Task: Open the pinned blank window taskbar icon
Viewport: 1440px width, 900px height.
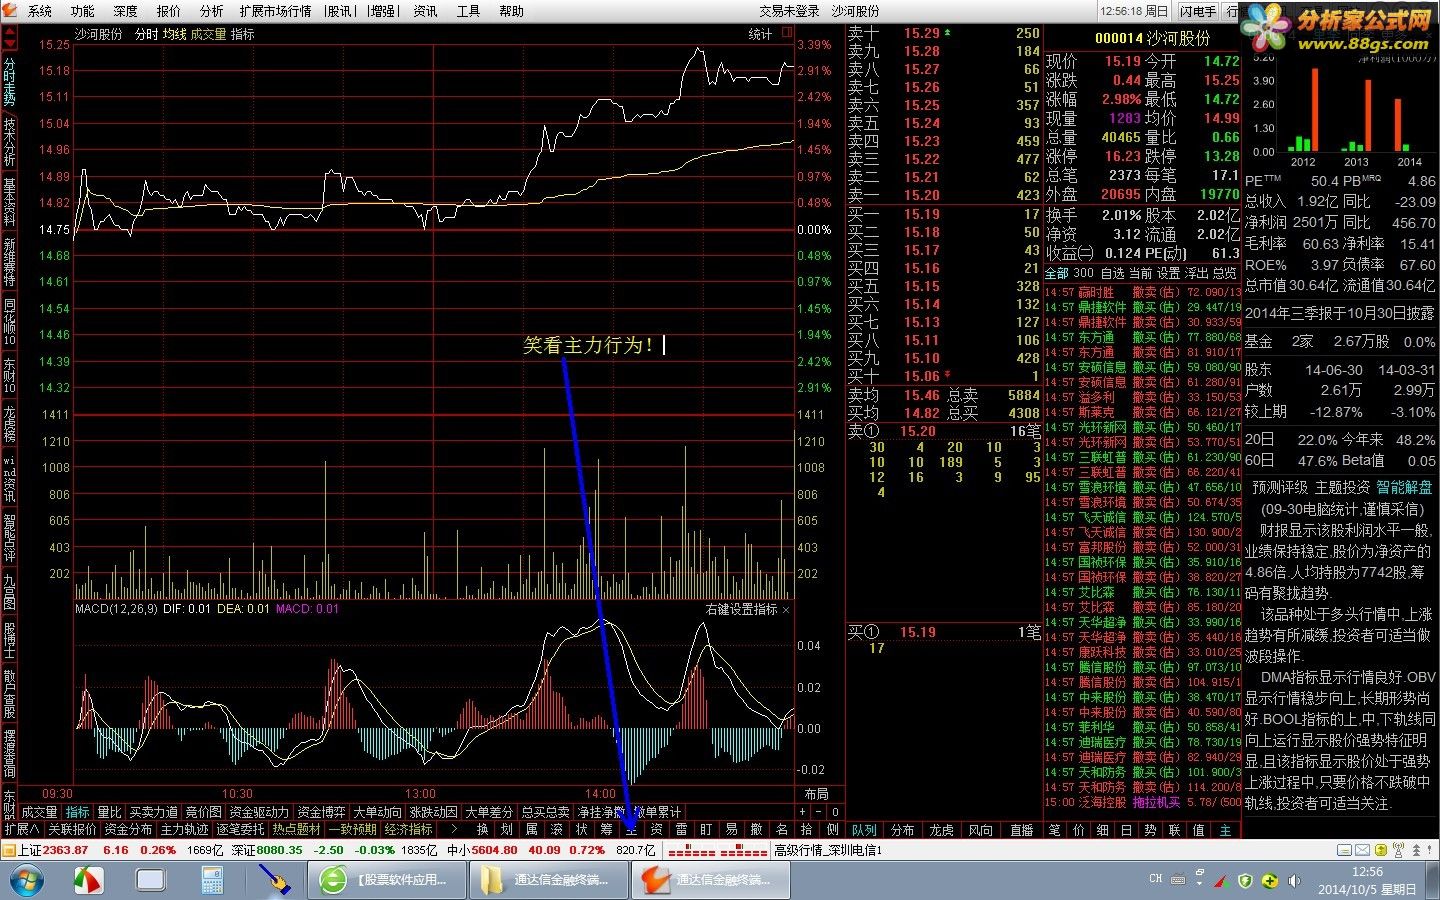Action: (151, 880)
